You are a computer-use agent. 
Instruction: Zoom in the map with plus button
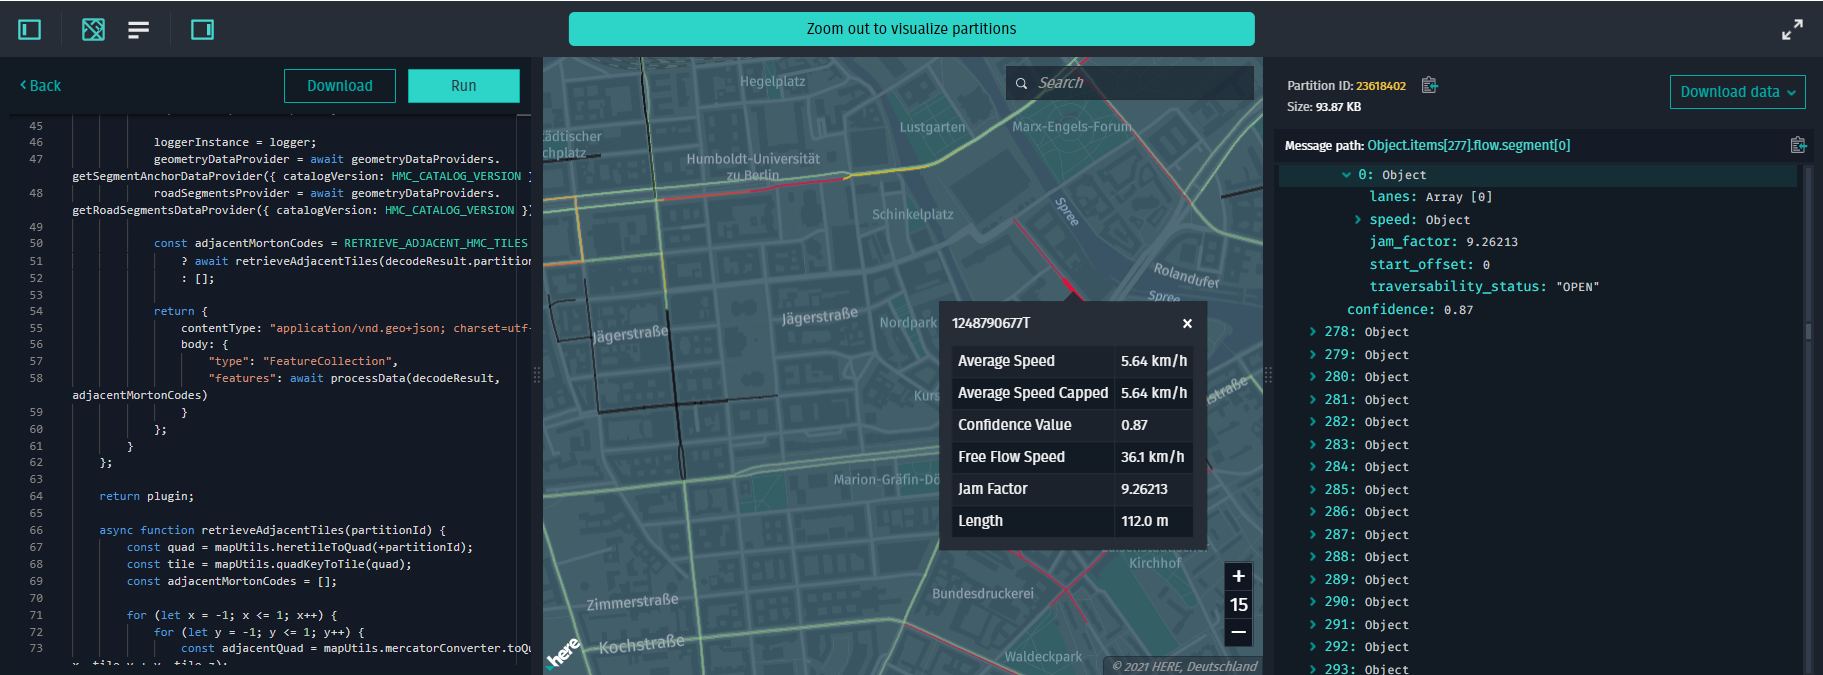1238,576
